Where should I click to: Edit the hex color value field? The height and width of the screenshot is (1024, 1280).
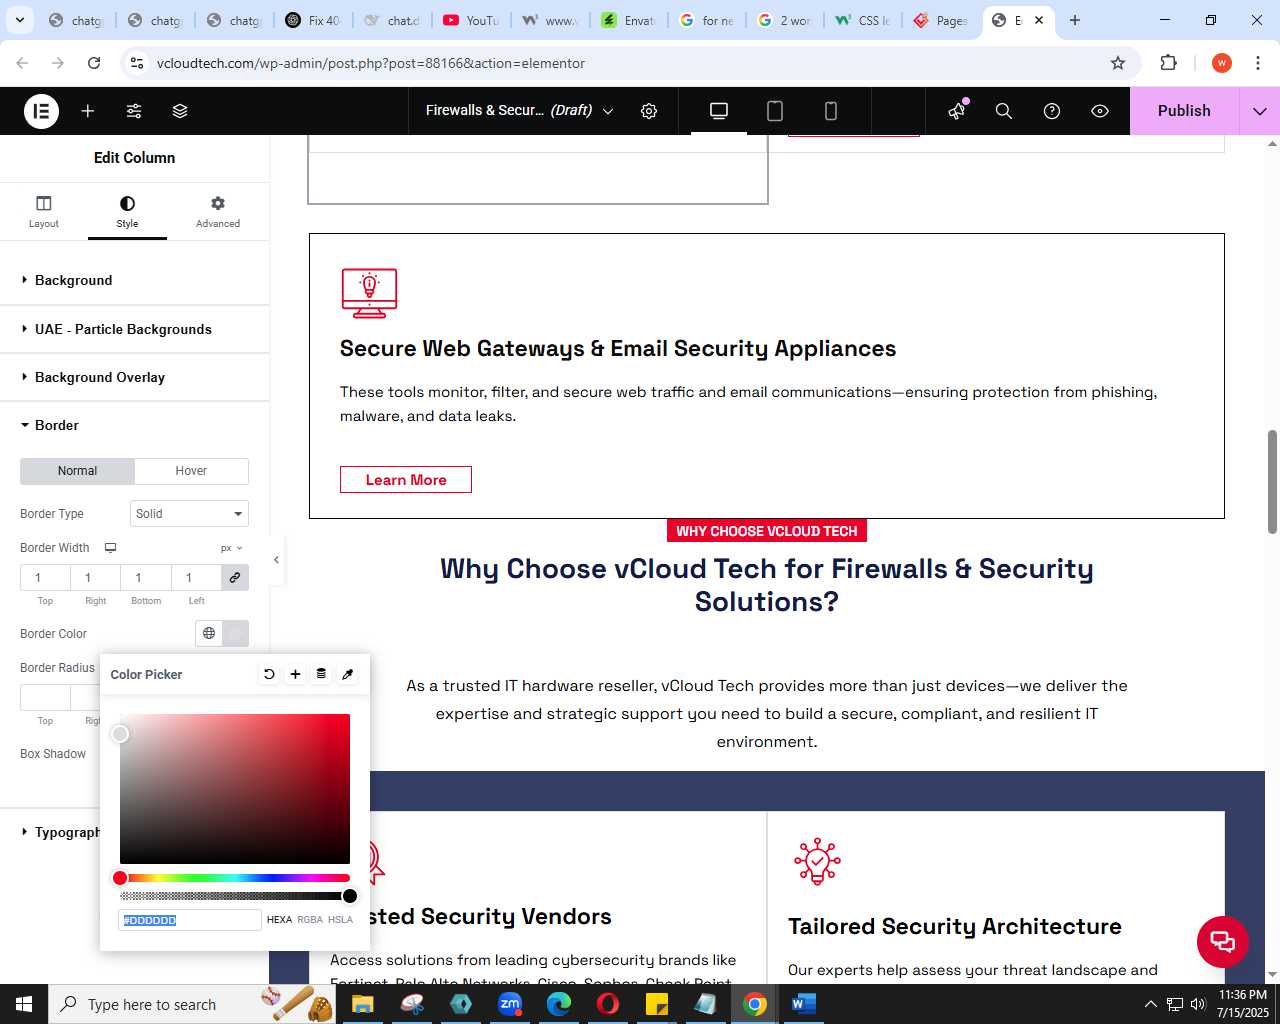190,920
